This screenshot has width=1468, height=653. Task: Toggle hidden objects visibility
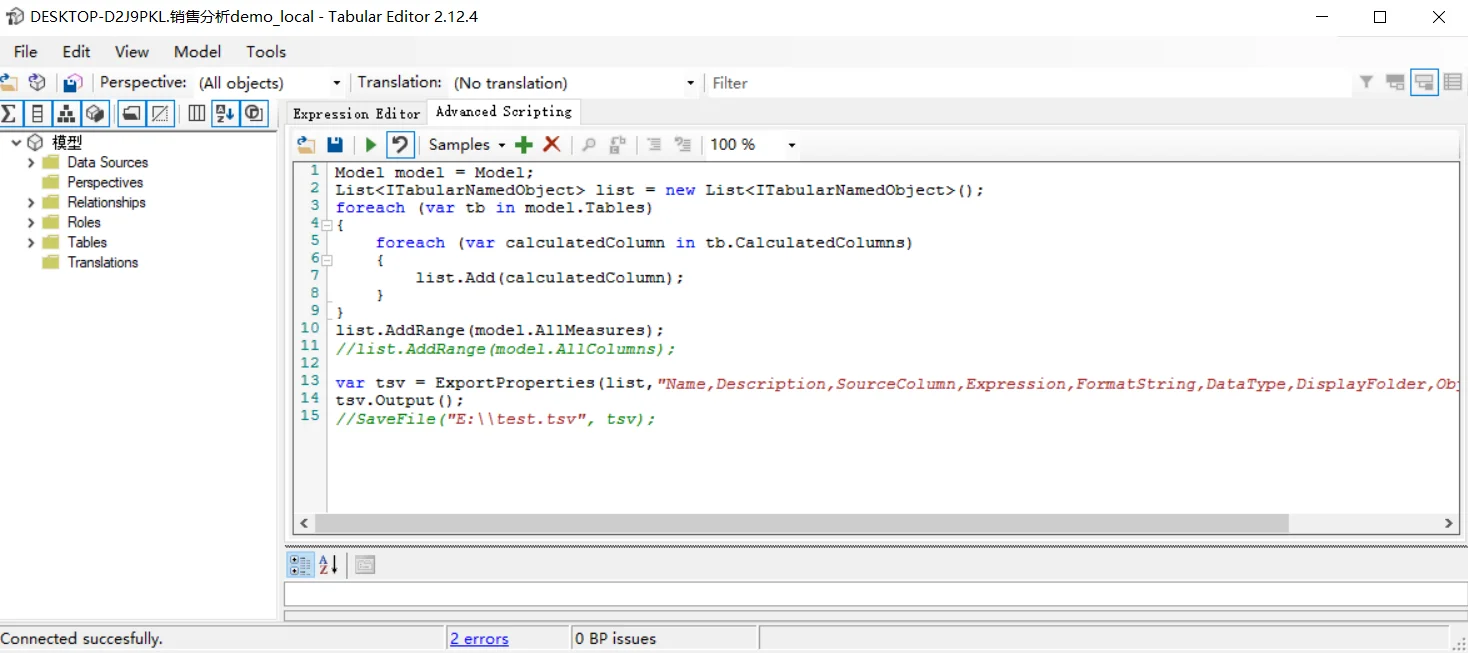pyautogui.click(x=159, y=113)
